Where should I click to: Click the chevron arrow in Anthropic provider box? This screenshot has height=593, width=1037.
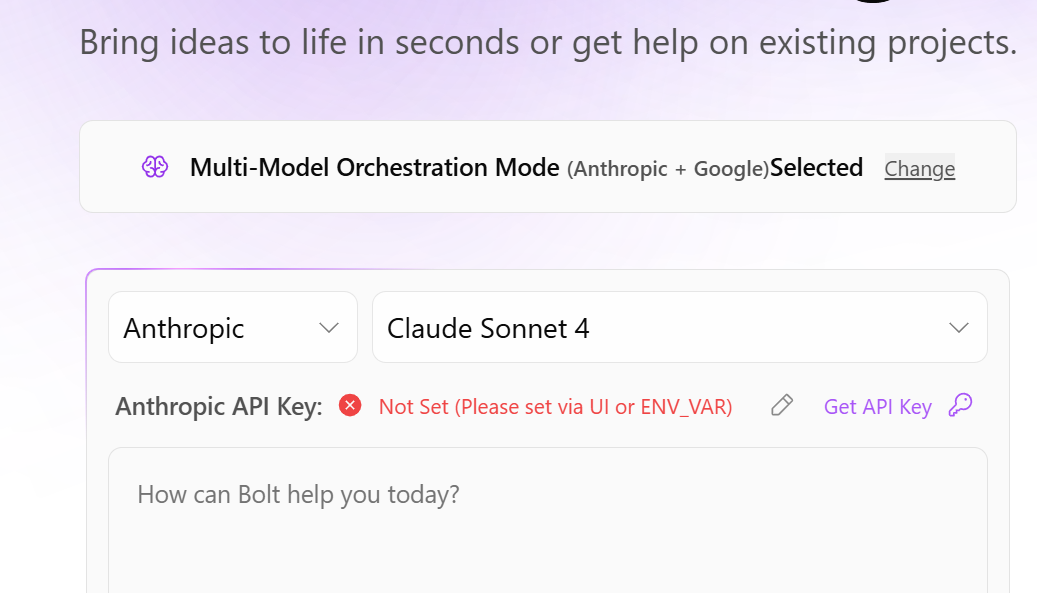pos(329,328)
